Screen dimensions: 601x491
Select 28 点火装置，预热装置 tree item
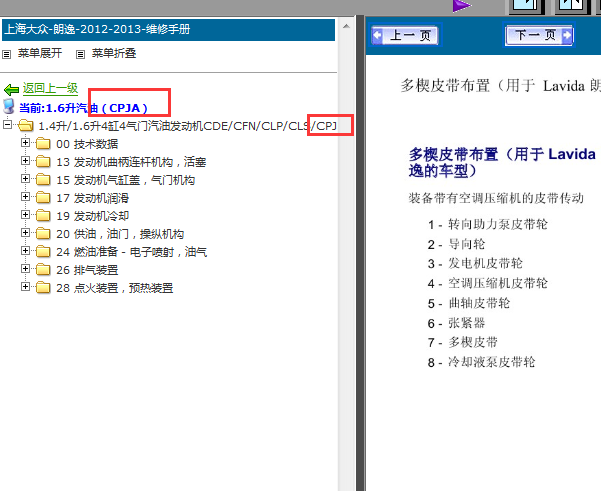[115, 288]
